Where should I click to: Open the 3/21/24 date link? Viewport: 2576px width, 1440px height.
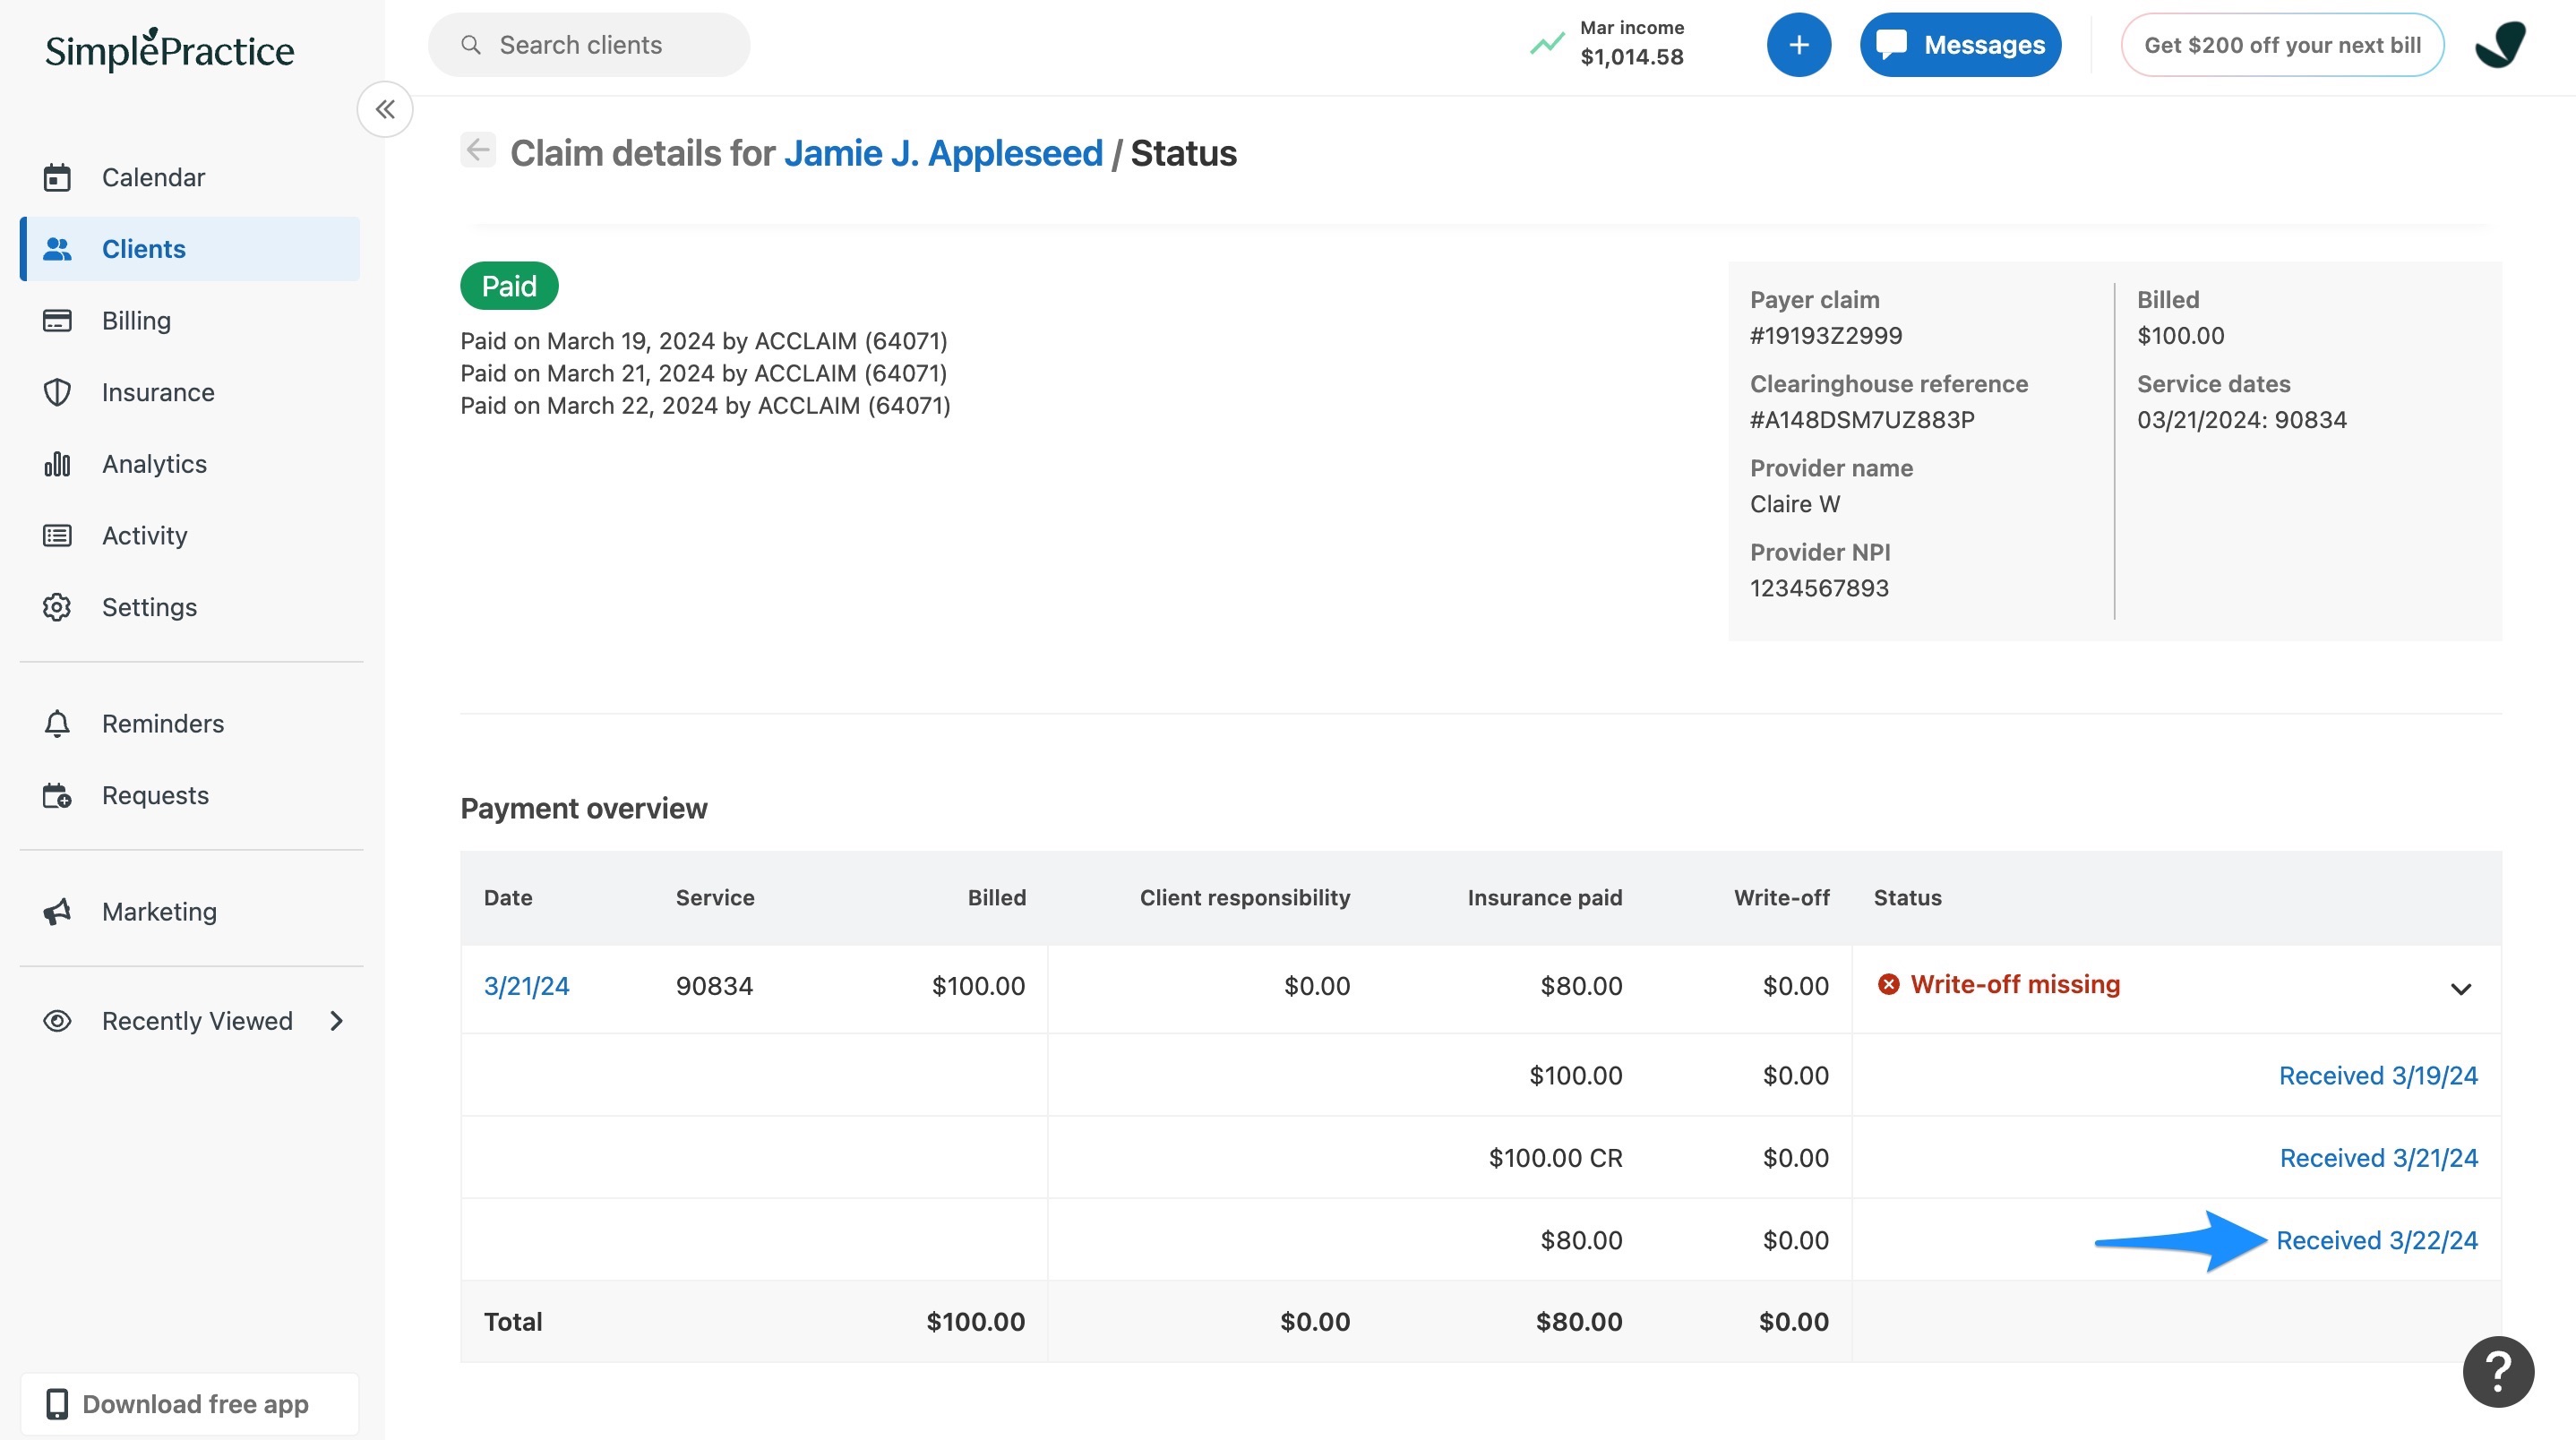tap(526, 986)
